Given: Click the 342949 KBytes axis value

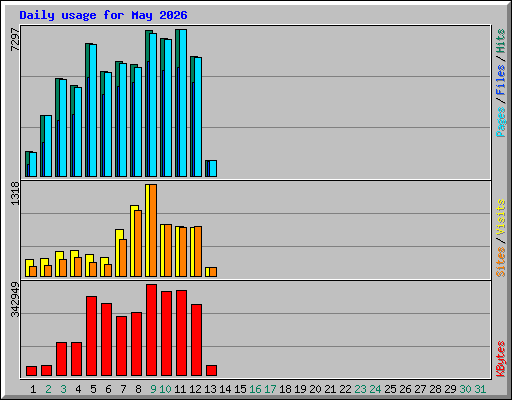Looking at the screenshot, I should (15, 299).
